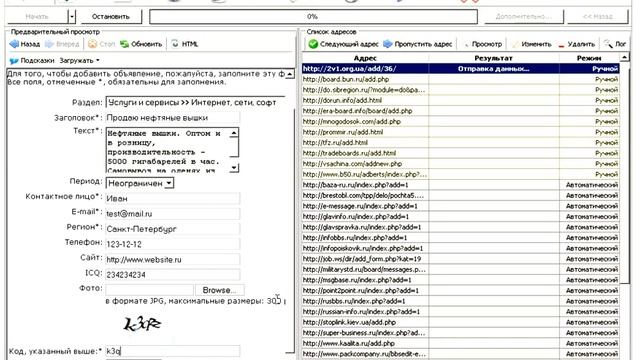The width and height of the screenshot is (640, 360).
Task: Select row http://vsachina.com/addnew.php
Action: pyautogui.click(x=461, y=164)
